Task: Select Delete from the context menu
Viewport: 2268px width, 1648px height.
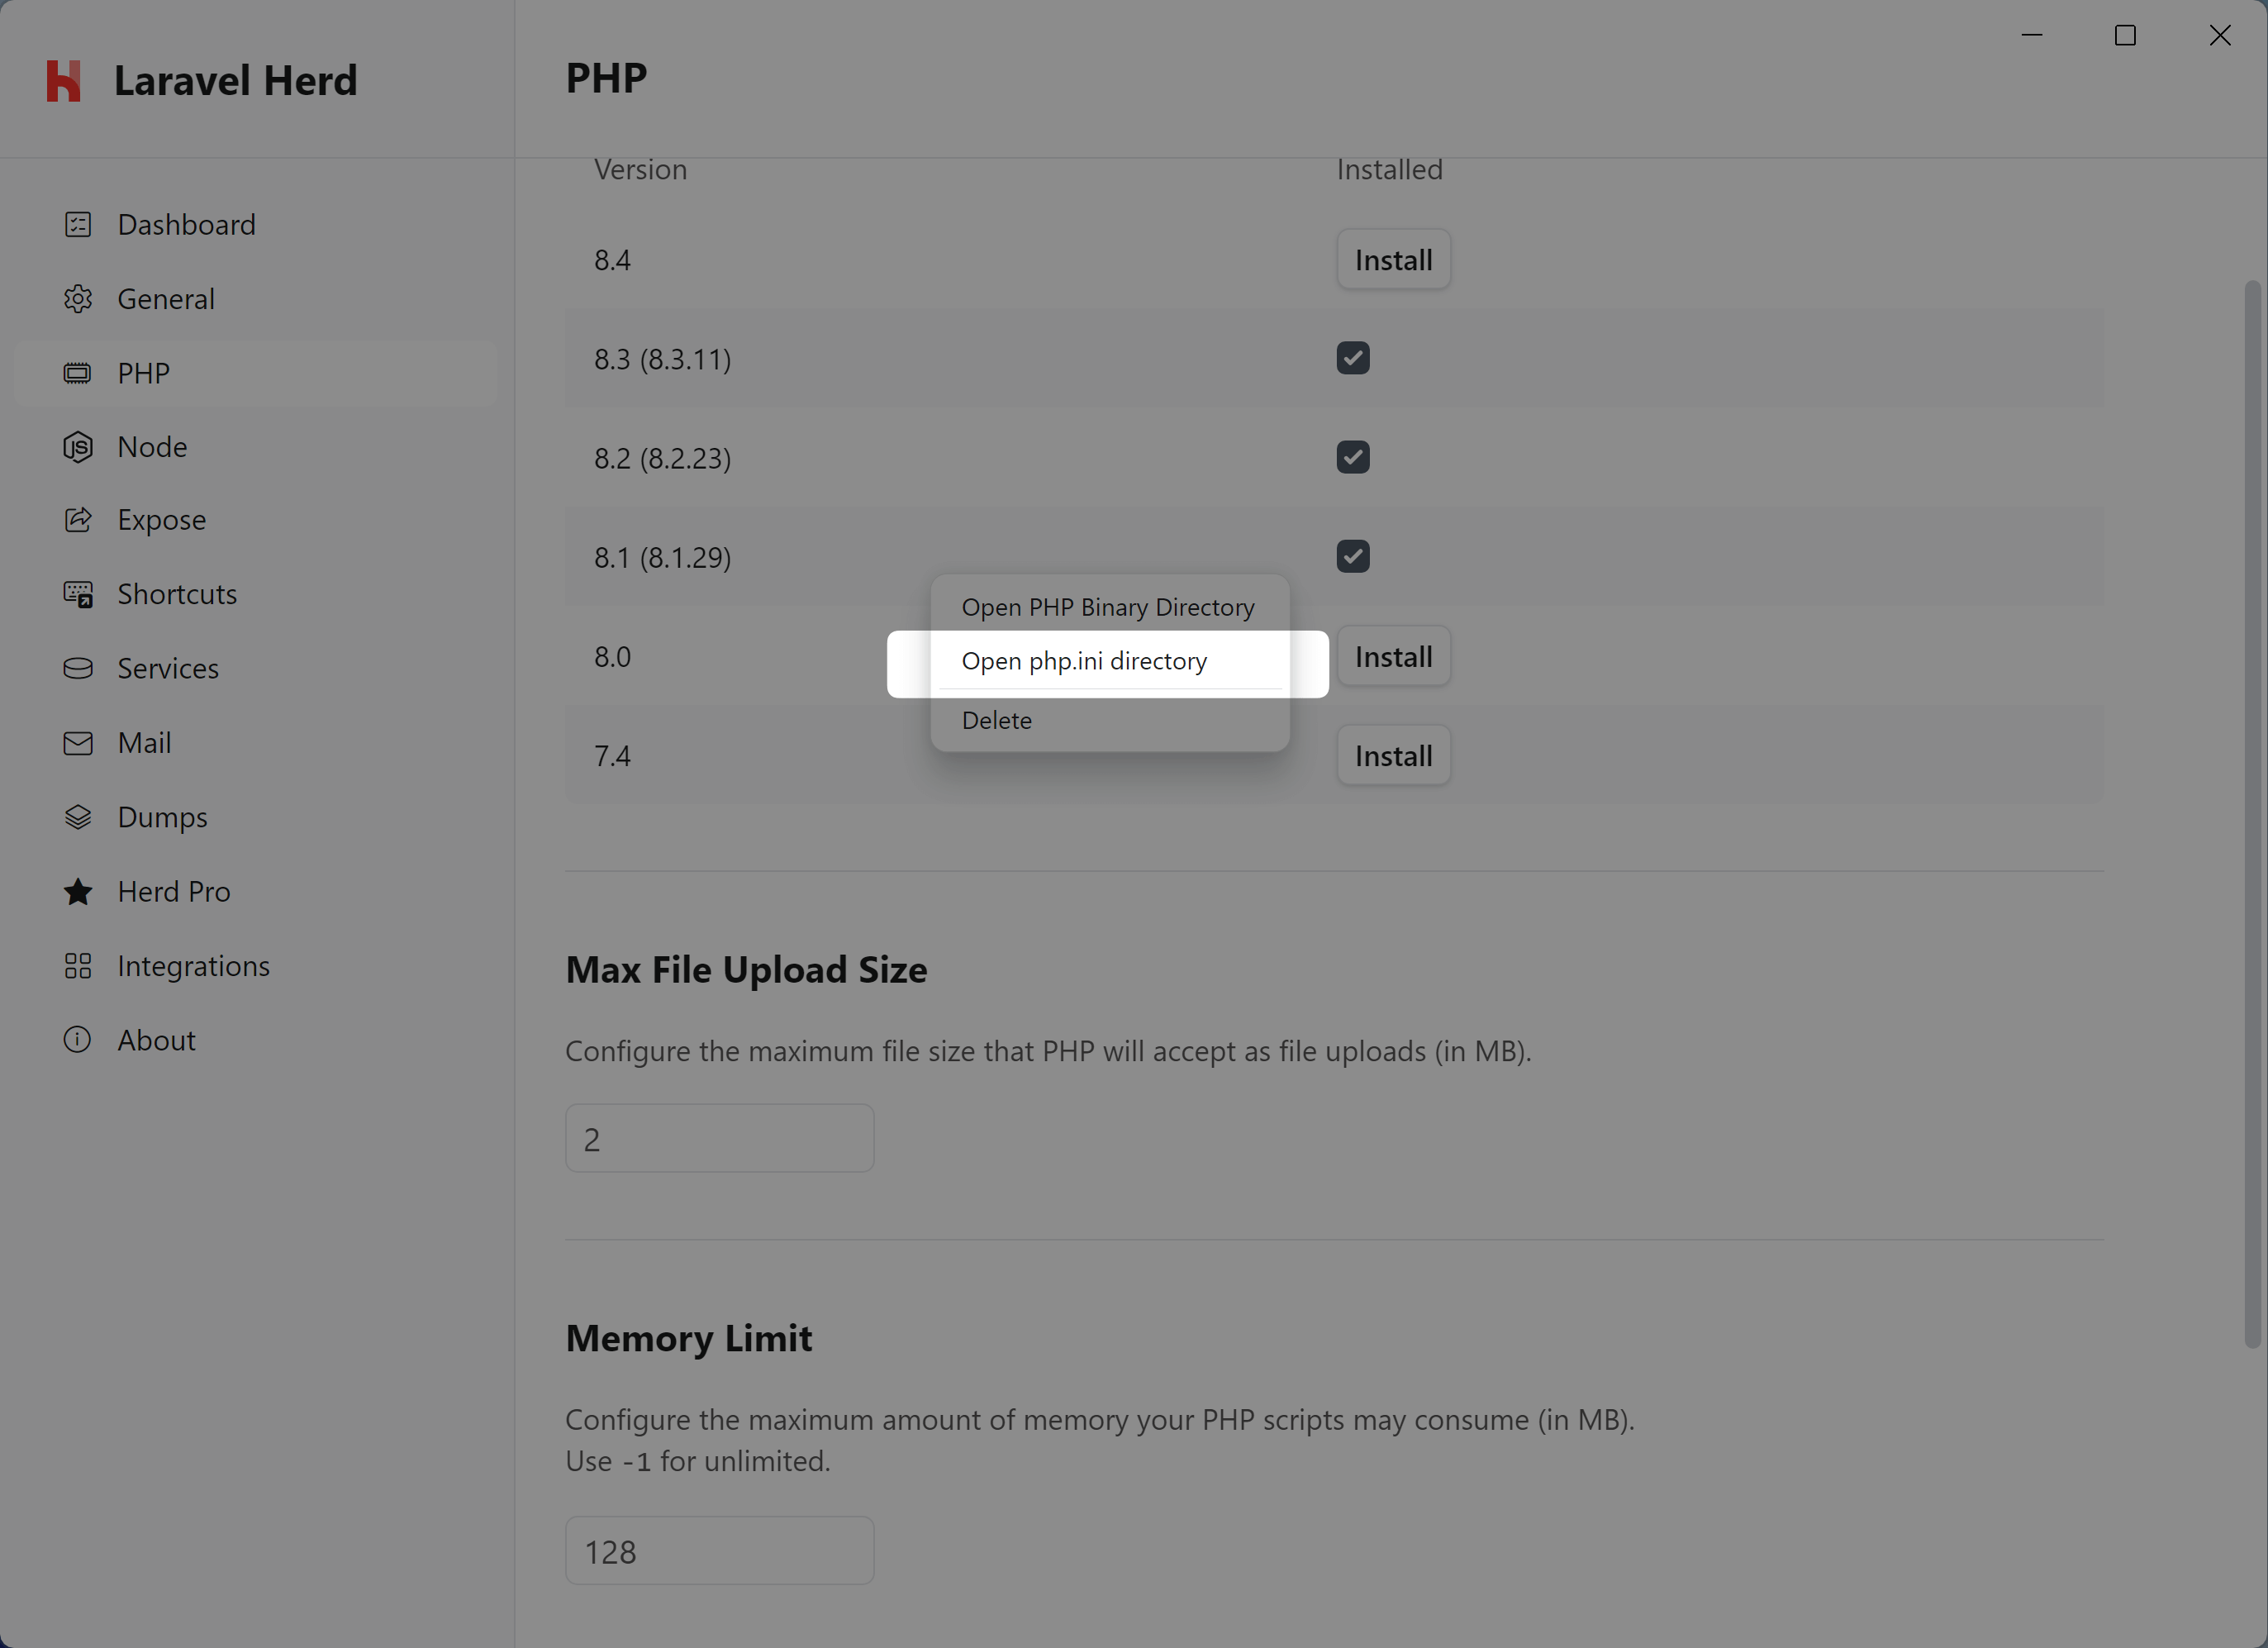Action: [x=996, y=718]
